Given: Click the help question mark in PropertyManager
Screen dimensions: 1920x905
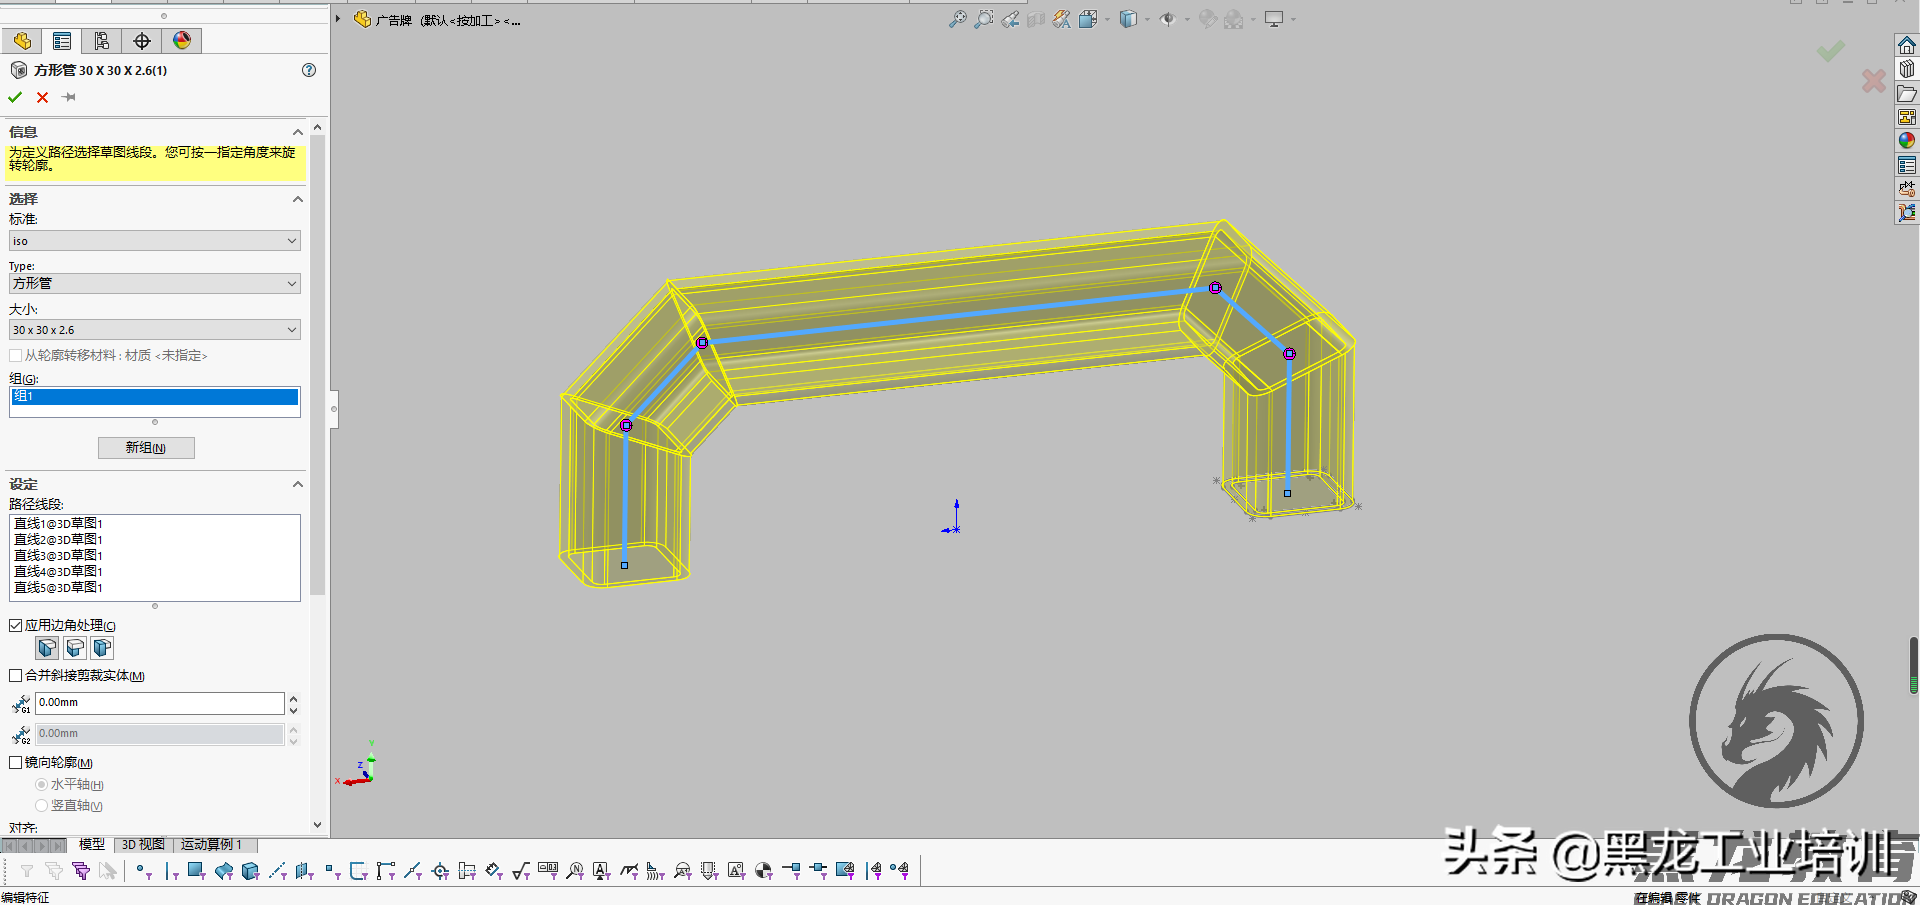Looking at the screenshot, I should click(x=308, y=70).
